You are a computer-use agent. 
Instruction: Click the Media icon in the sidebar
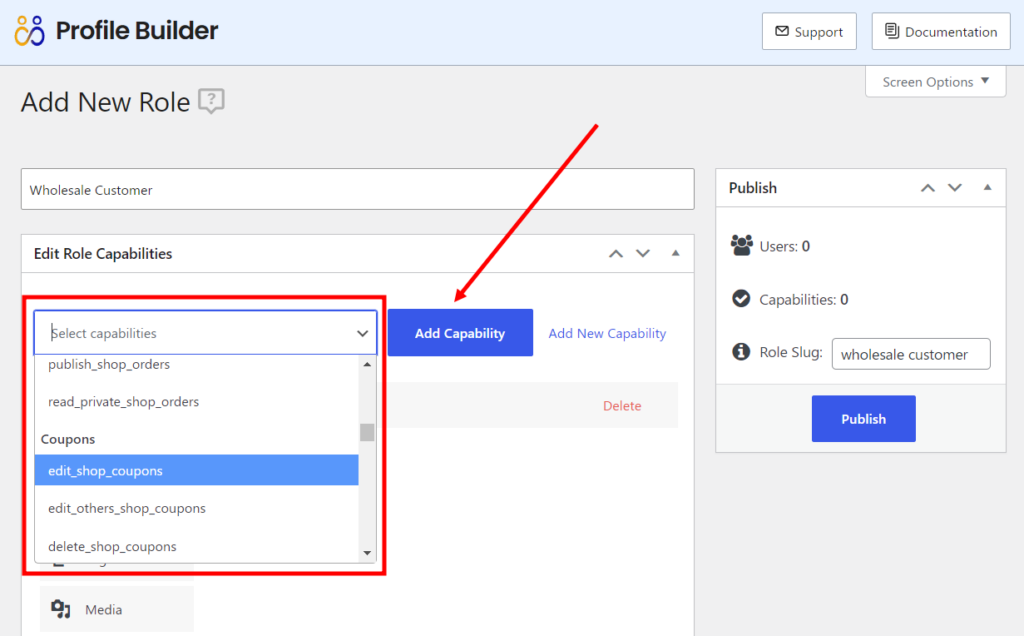tap(61, 609)
